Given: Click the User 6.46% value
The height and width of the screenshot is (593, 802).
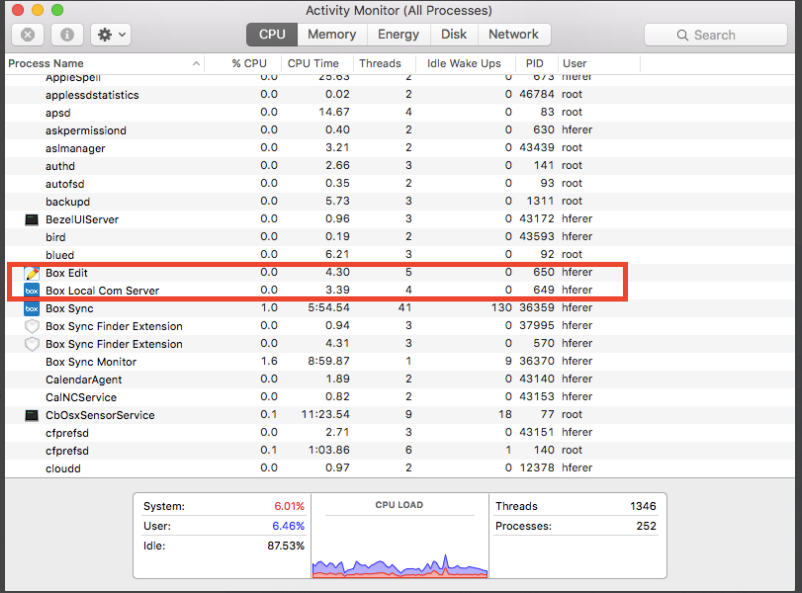Looking at the screenshot, I should 288,526.
